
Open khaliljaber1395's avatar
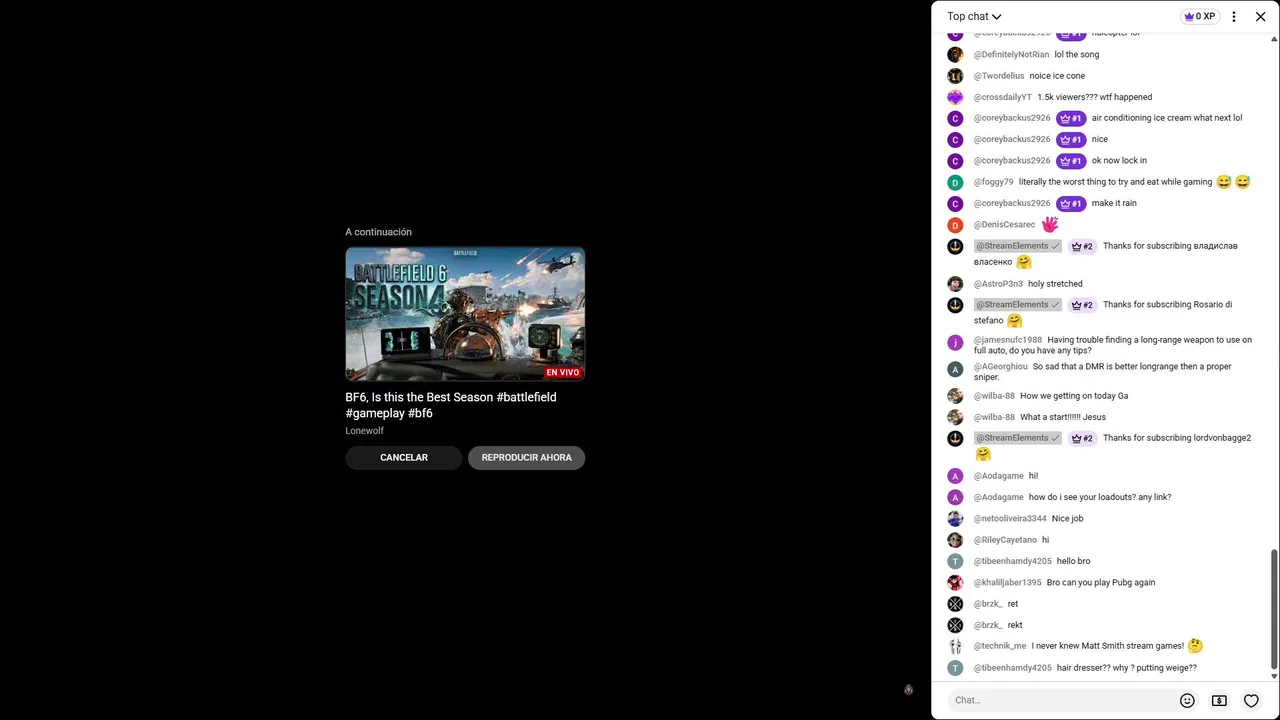pos(955,583)
